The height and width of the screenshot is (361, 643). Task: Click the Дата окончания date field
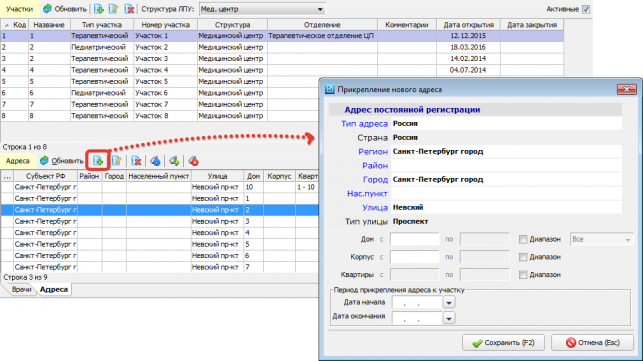point(417,318)
